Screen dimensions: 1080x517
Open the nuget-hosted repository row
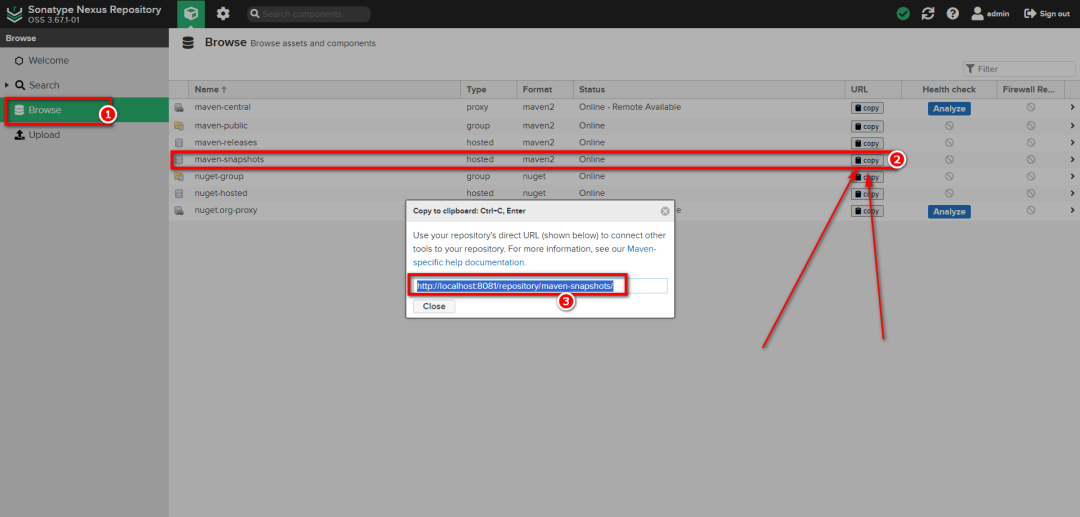click(x=624, y=193)
